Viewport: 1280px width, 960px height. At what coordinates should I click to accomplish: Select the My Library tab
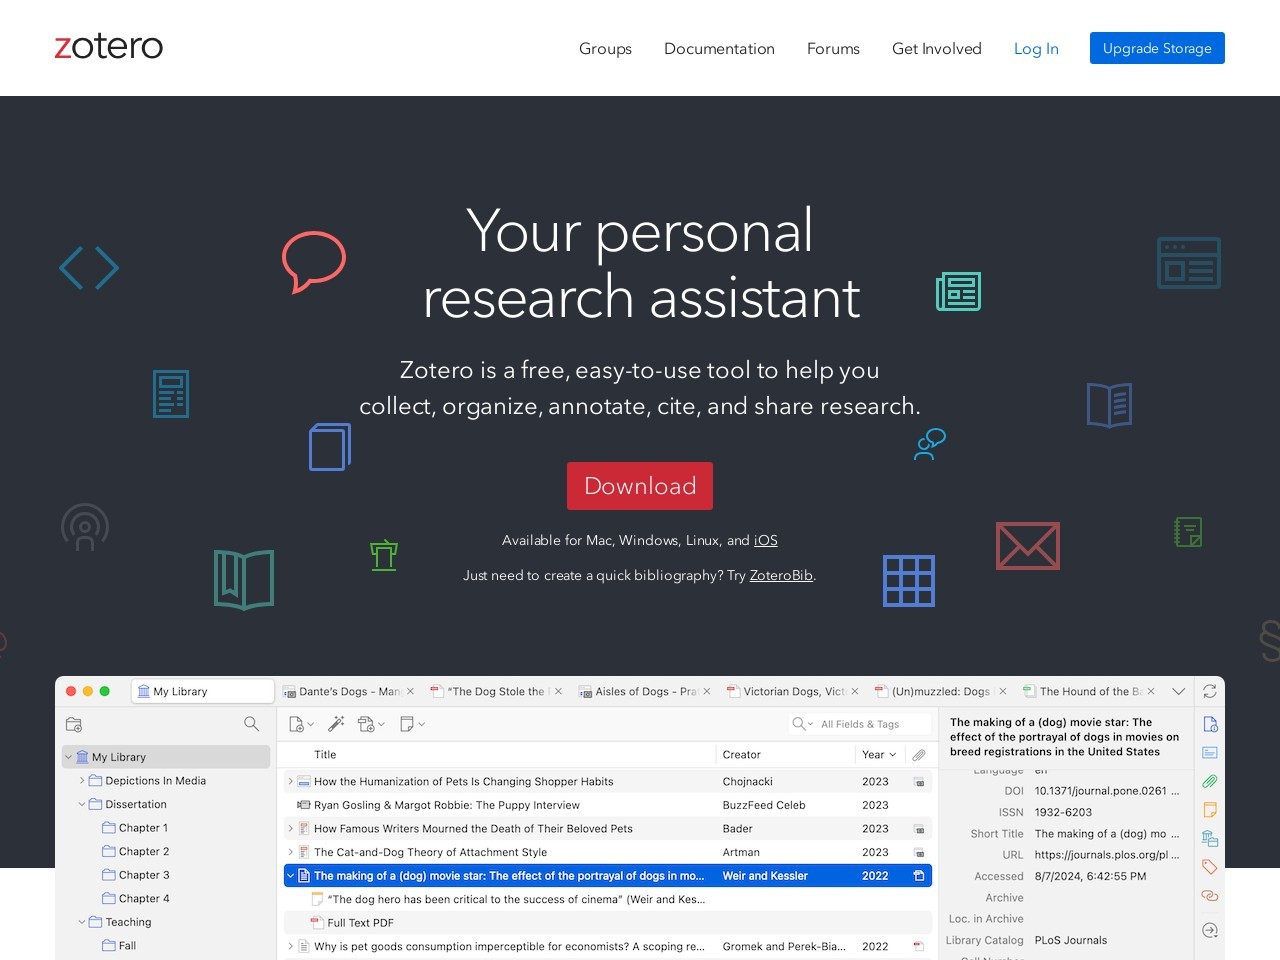point(202,691)
